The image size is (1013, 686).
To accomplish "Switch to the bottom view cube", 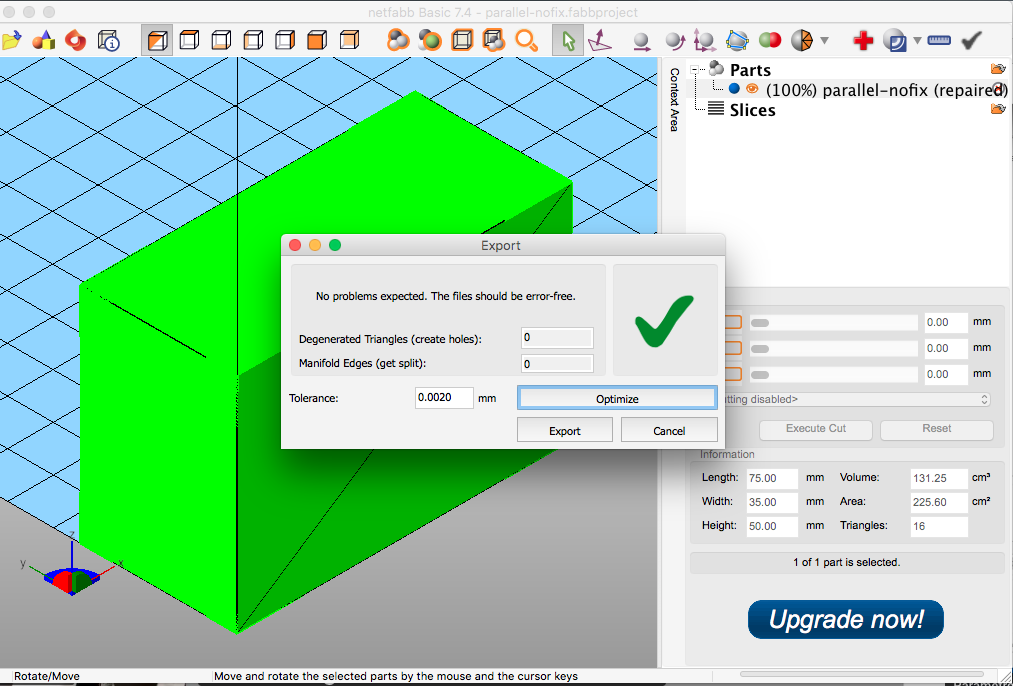I will click(x=221, y=41).
